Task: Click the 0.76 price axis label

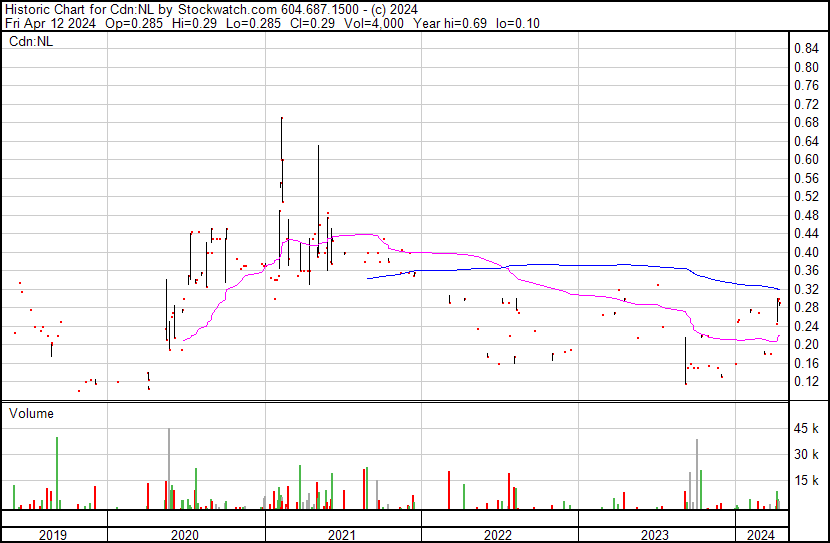Action: point(806,86)
